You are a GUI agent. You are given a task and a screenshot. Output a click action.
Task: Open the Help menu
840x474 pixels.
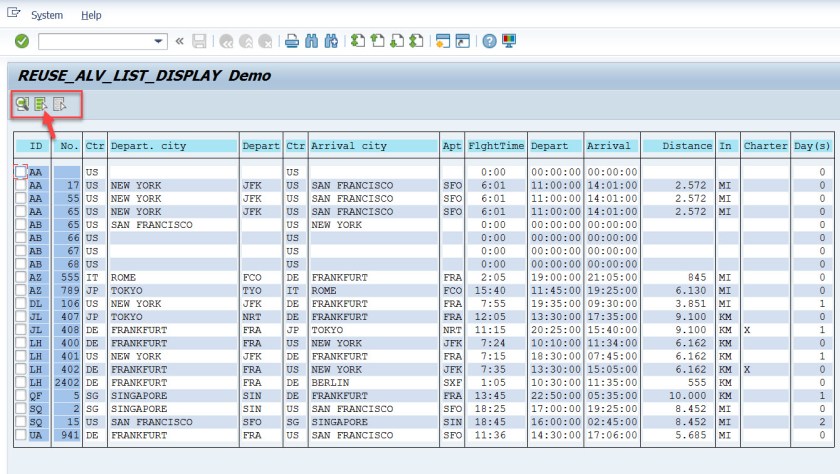[x=91, y=15]
